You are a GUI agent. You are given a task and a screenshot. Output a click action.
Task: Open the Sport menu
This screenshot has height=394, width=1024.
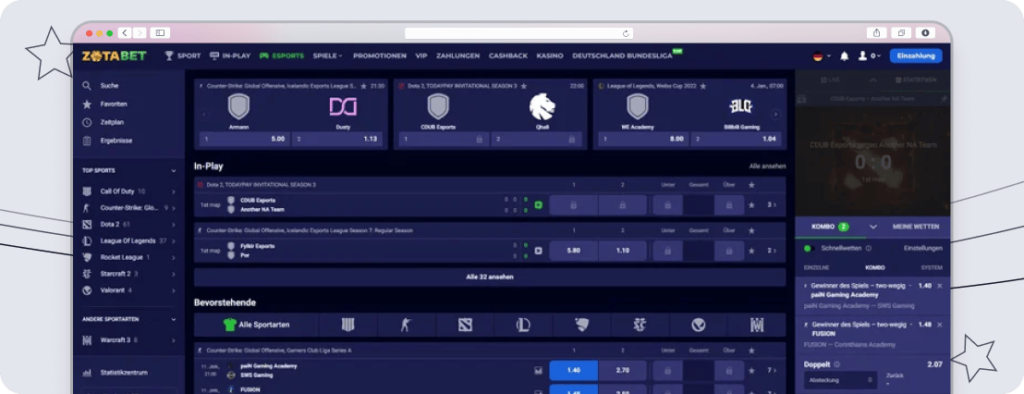(183, 56)
